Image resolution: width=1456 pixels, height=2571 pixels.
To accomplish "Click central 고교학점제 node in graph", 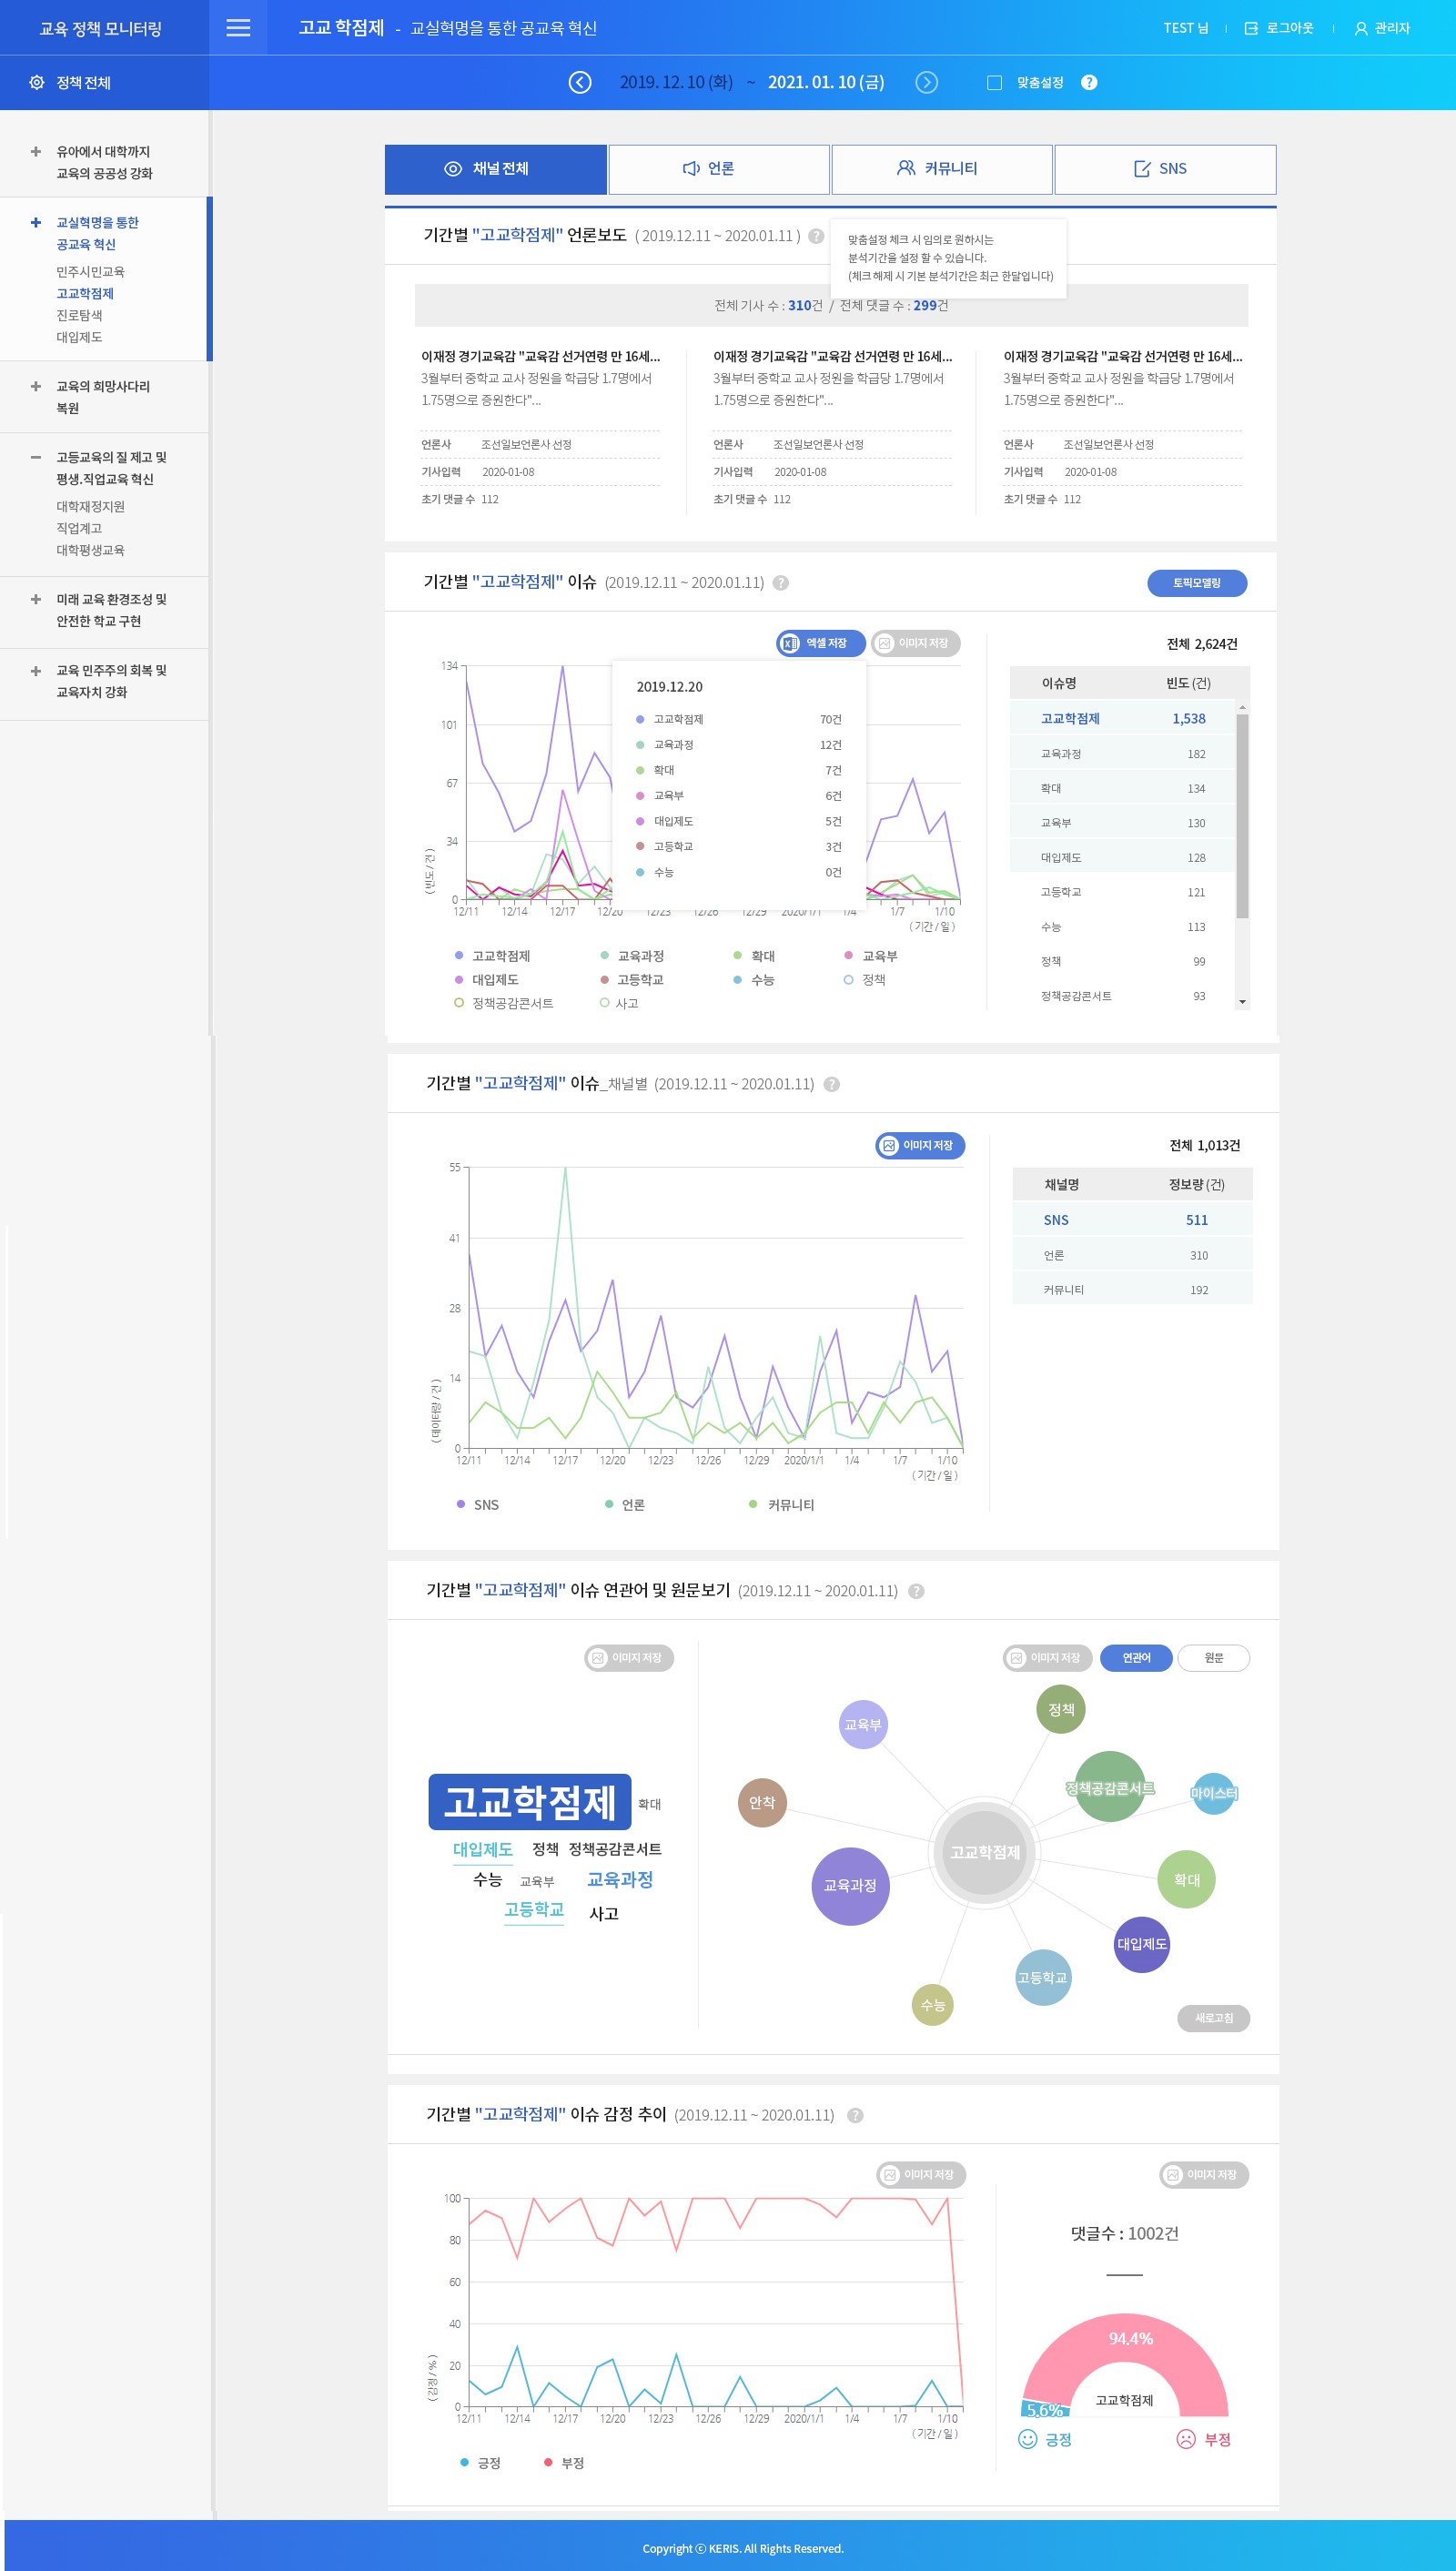I will pyautogui.click(x=985, y=1852).
